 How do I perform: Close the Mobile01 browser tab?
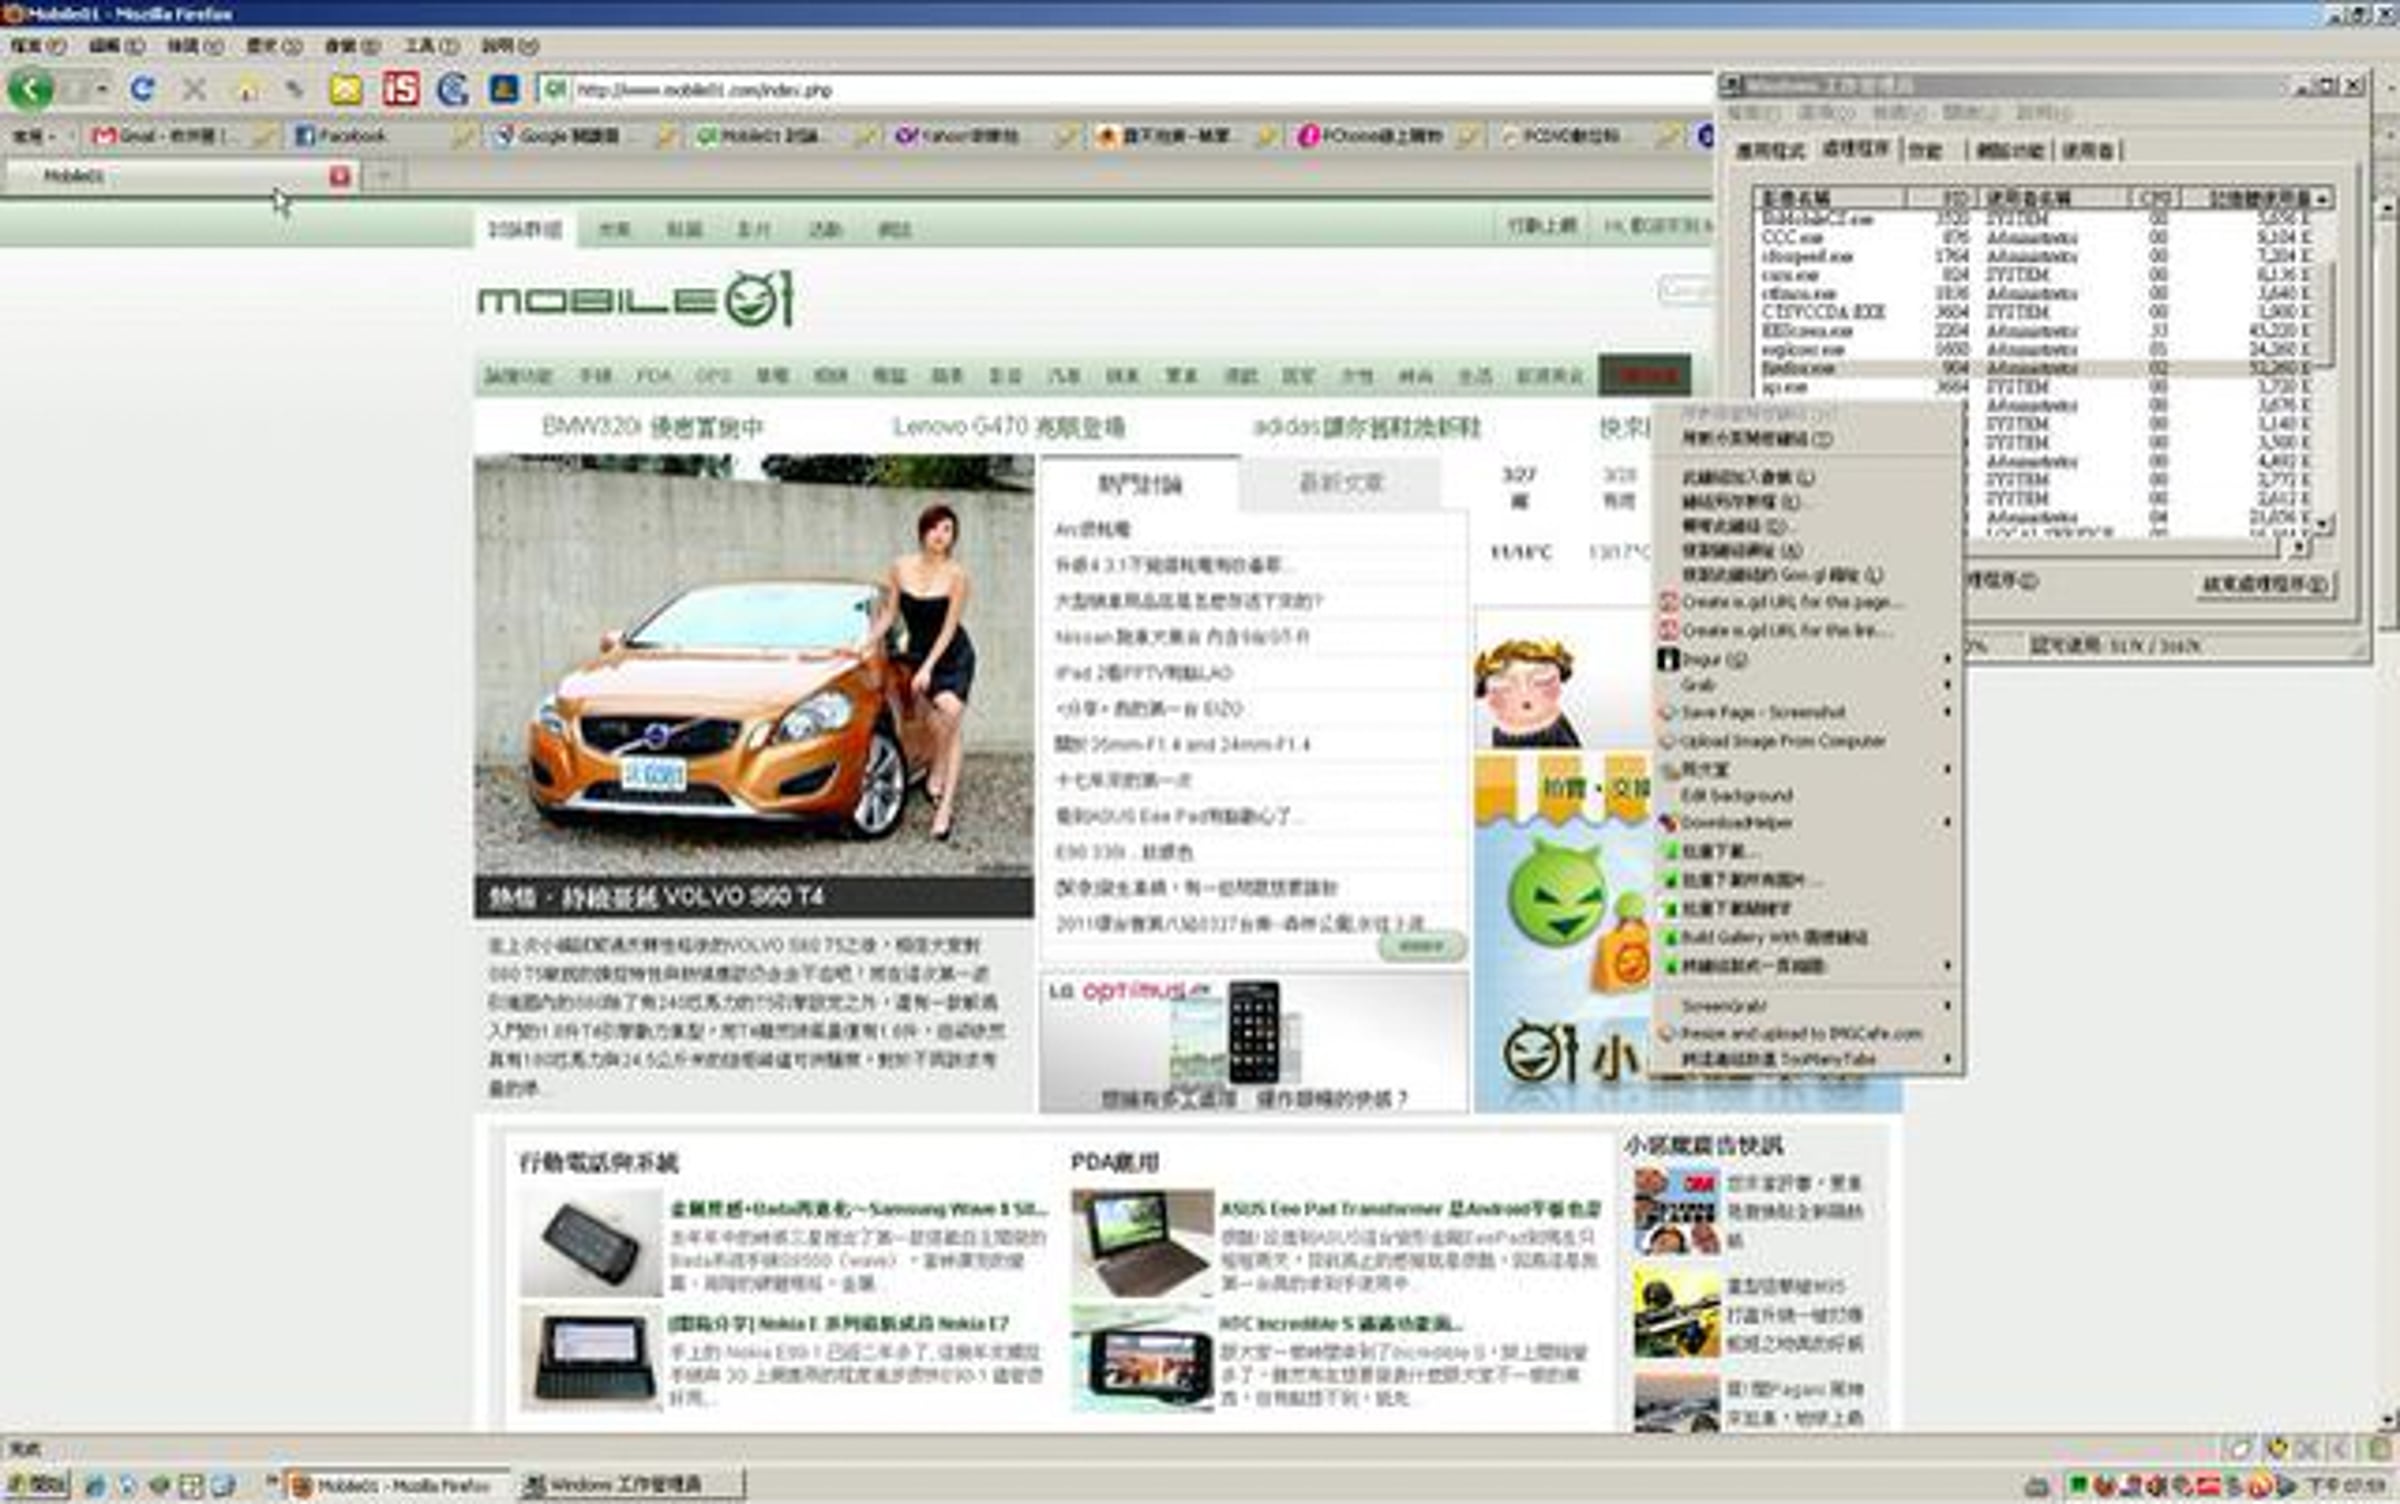tap(340, 177)
